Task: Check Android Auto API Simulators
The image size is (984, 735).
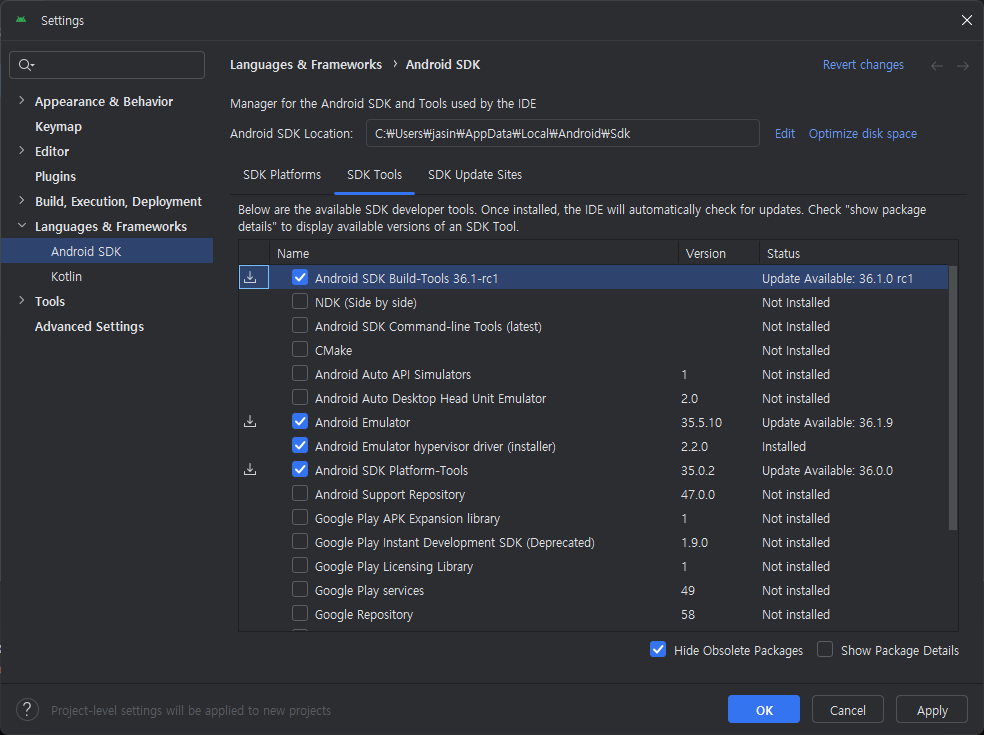Action: (x=300, y=373)
